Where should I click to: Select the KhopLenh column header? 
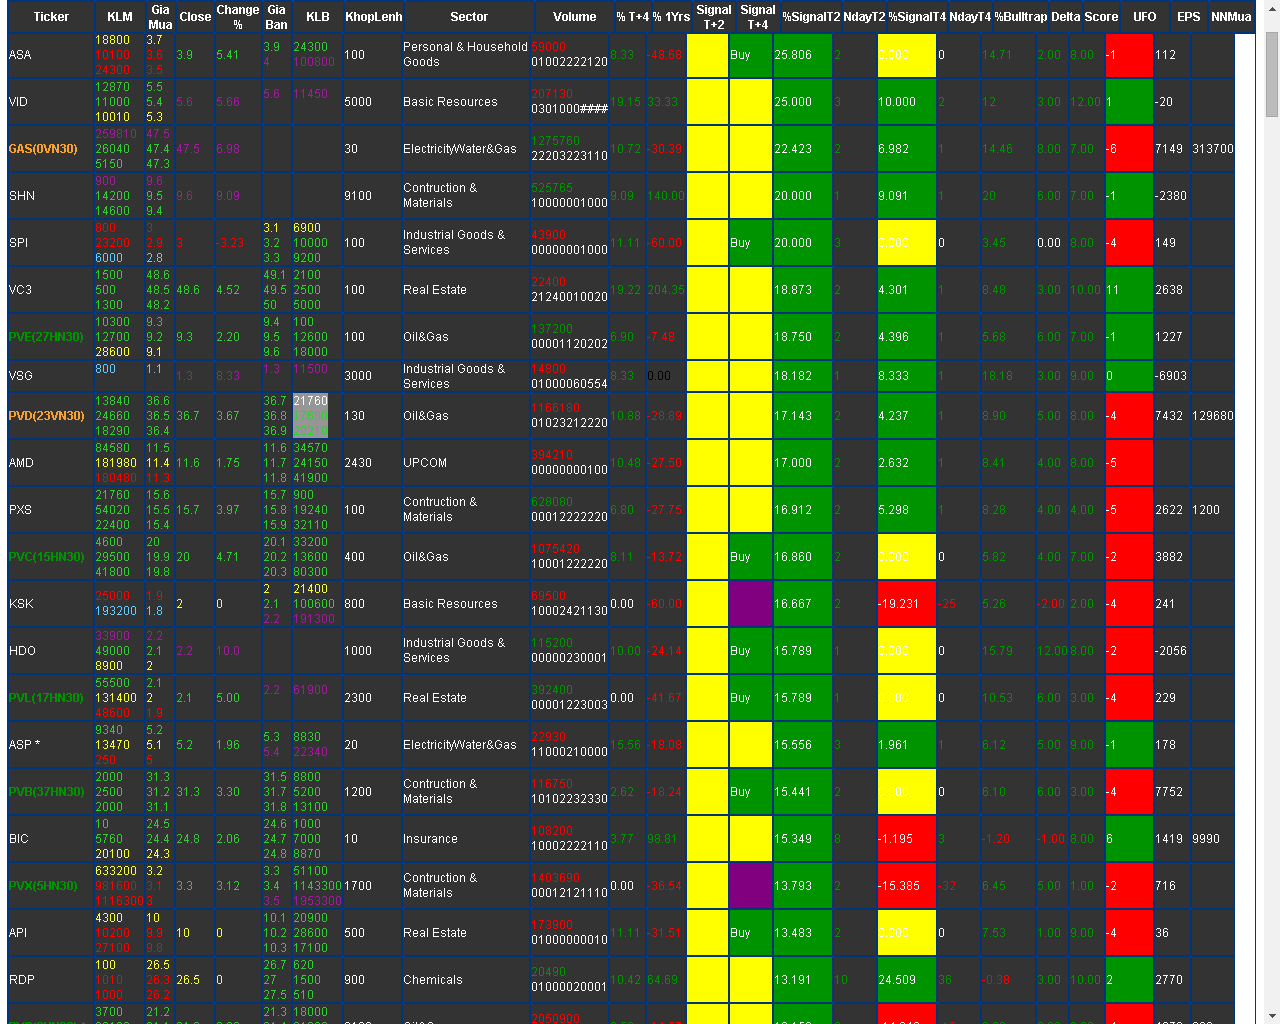coord(373,17)
